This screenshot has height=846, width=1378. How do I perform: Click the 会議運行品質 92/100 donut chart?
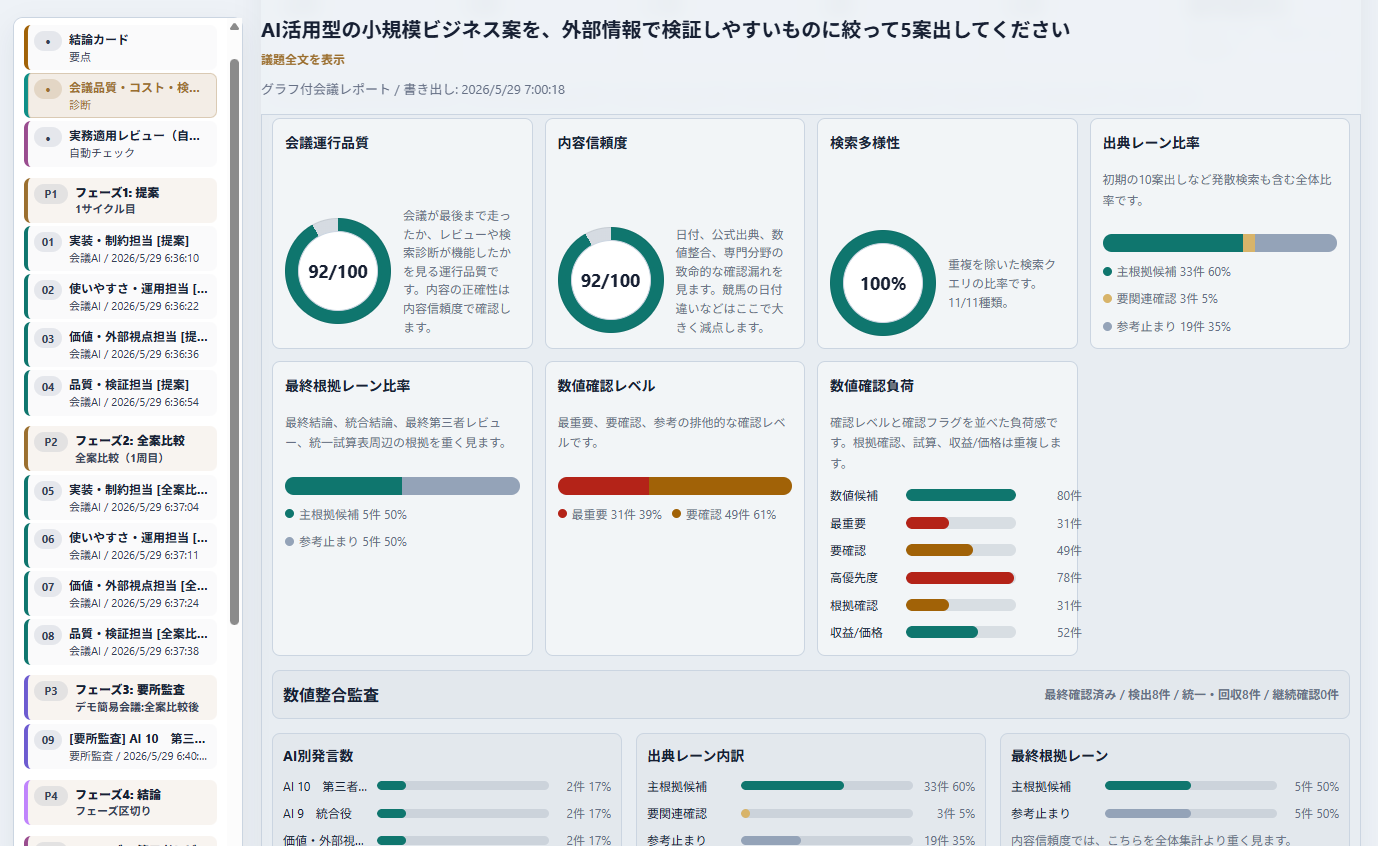point(338,271)
